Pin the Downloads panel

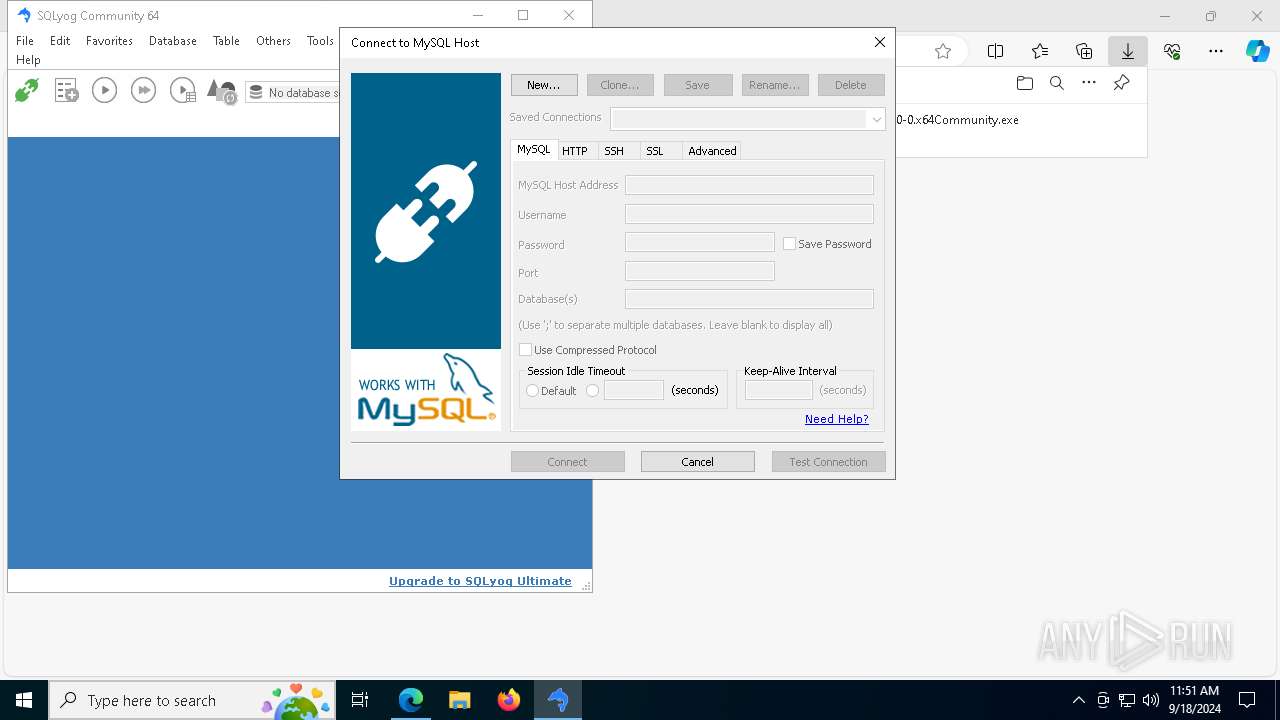(x=1122, y=83)
